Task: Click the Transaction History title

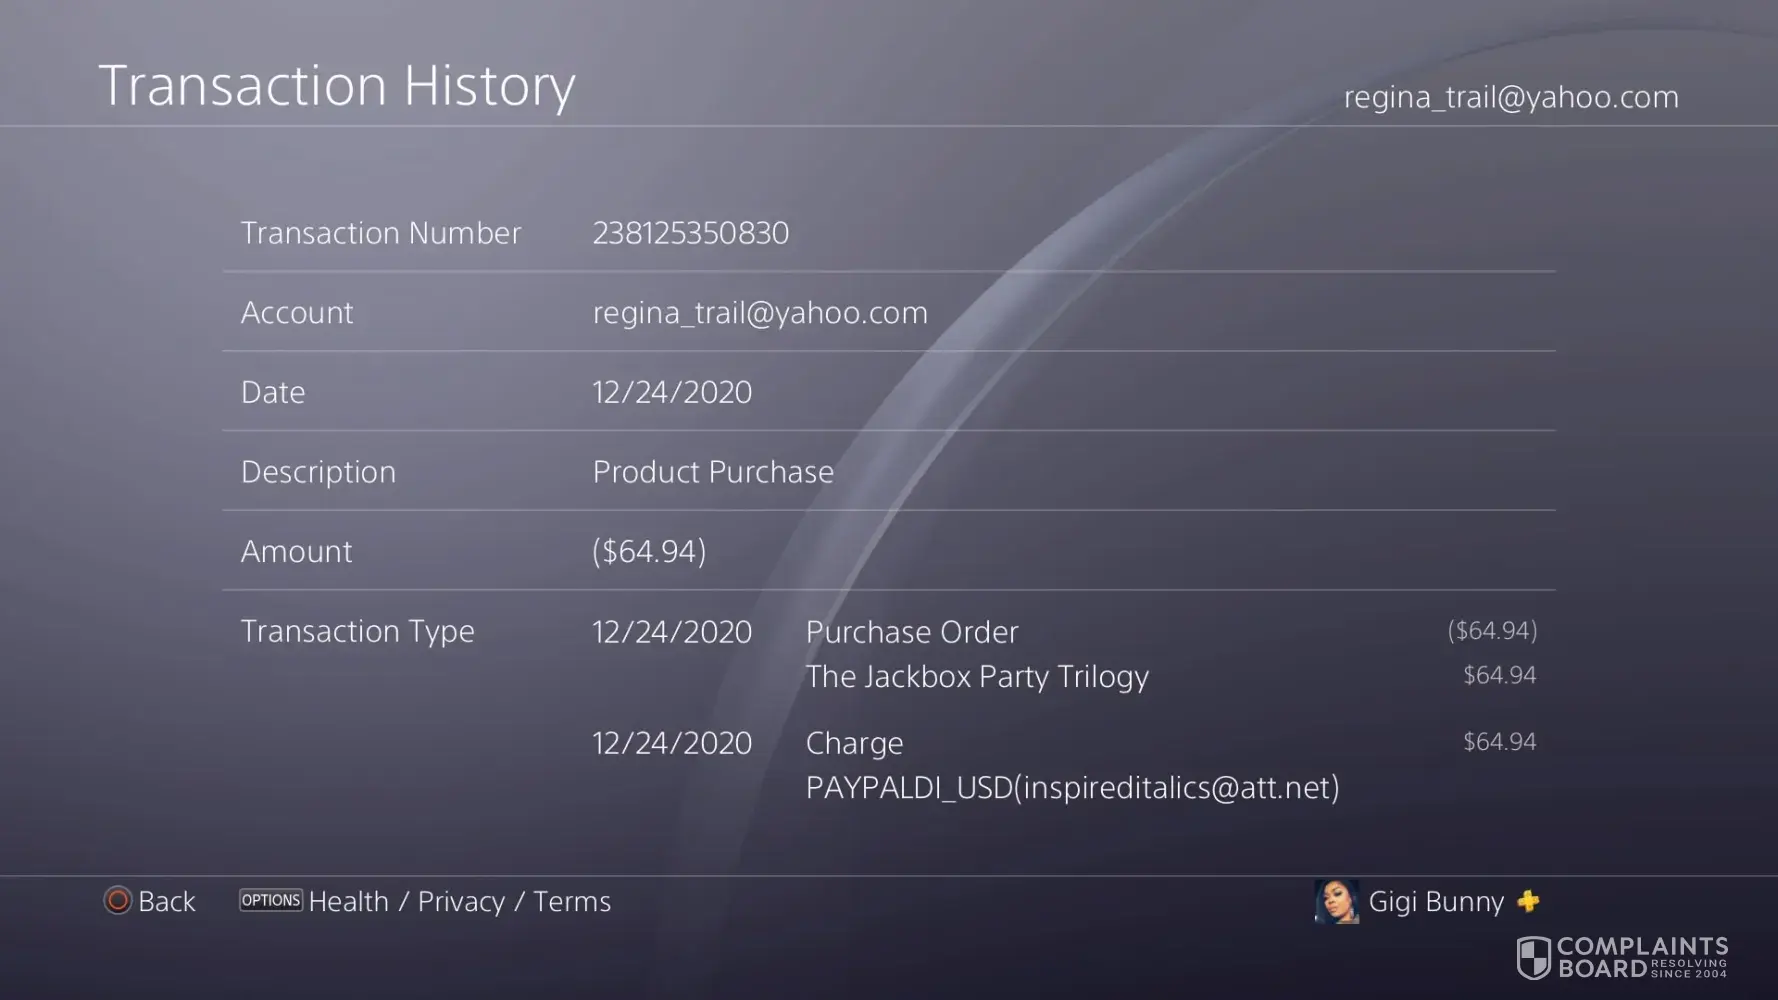Action: [x=337, y=86]
